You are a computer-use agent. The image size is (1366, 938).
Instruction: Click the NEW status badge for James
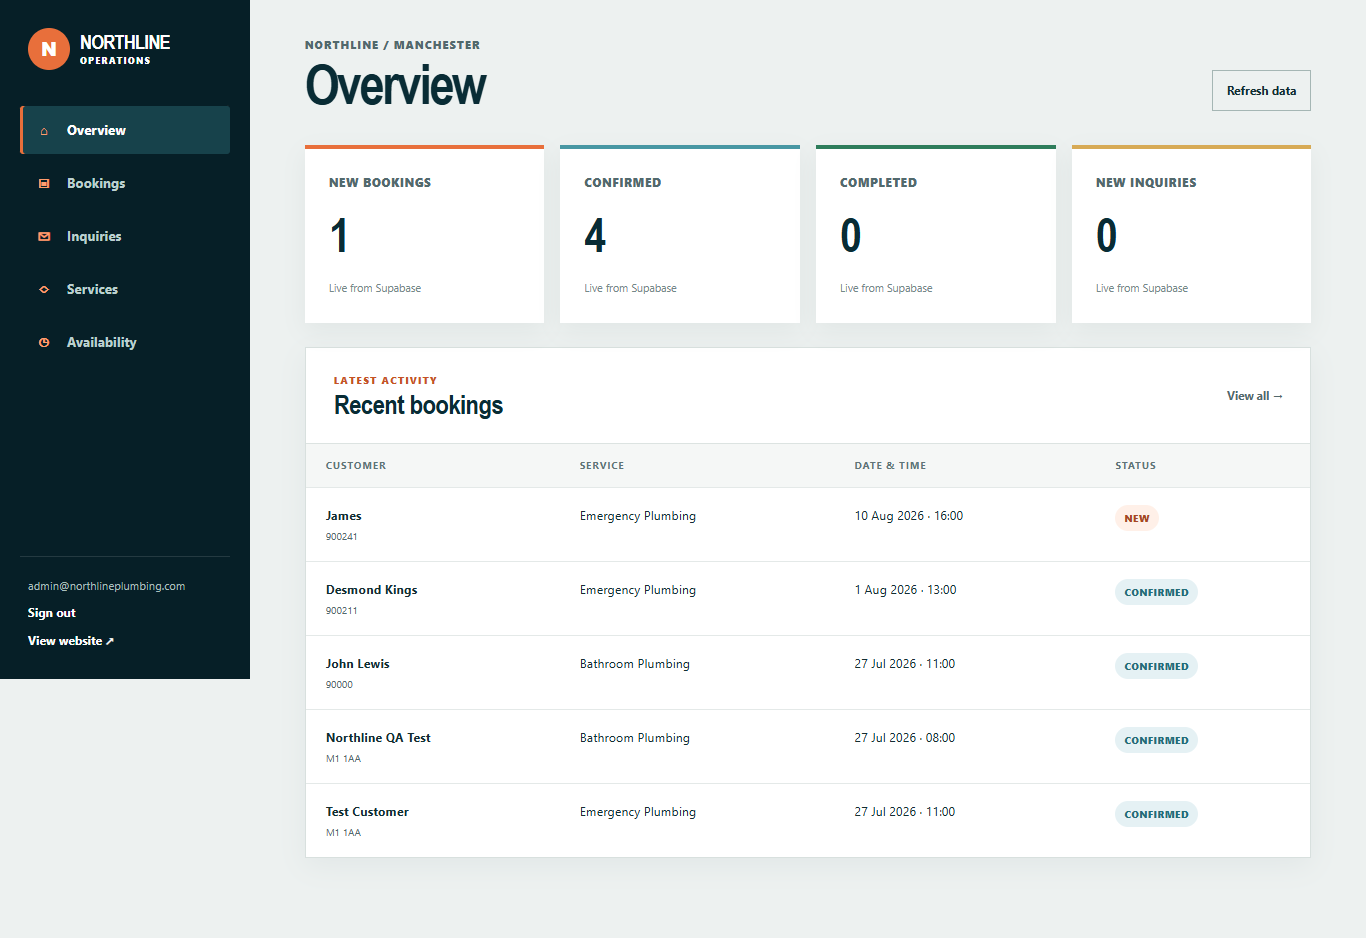pyautogui.click(x=1137, y=518)
